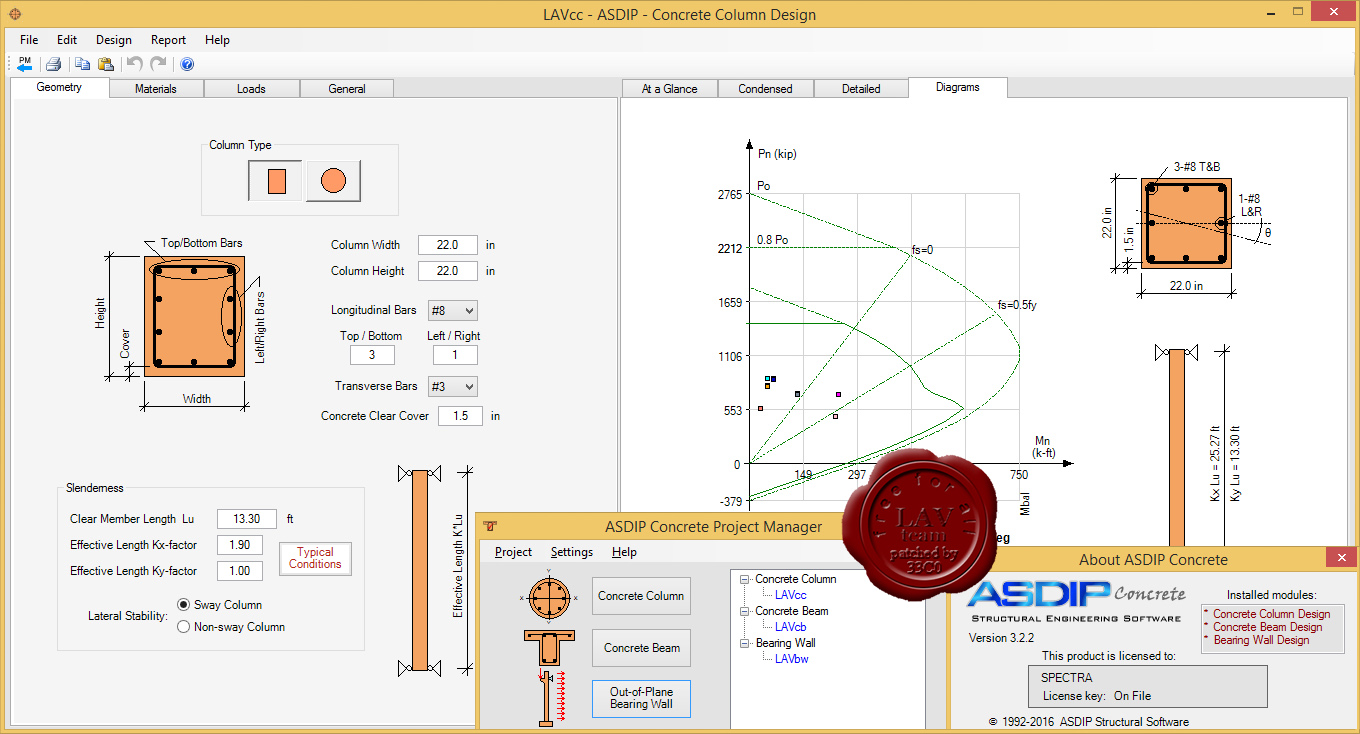The image size is (1360, 734).
Task: Click the Redo toolbar arrow
Action: click(158, 64)
